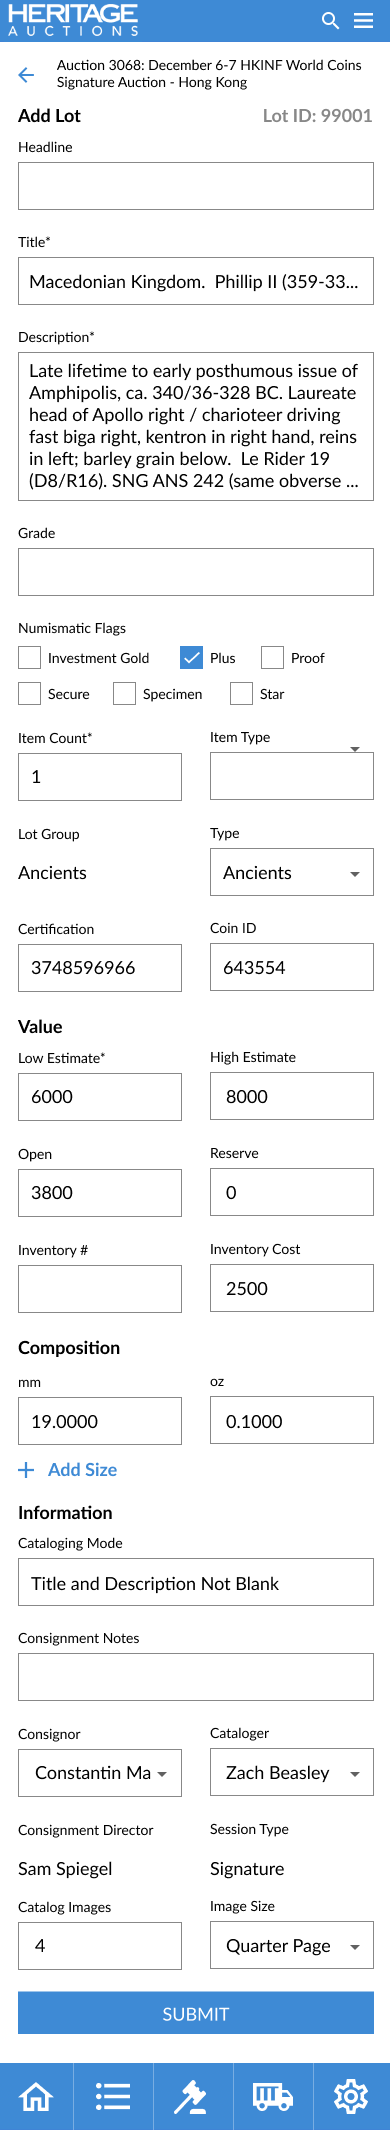Submit the lot form
The image size is (390, 2130).
point(196,2014)
